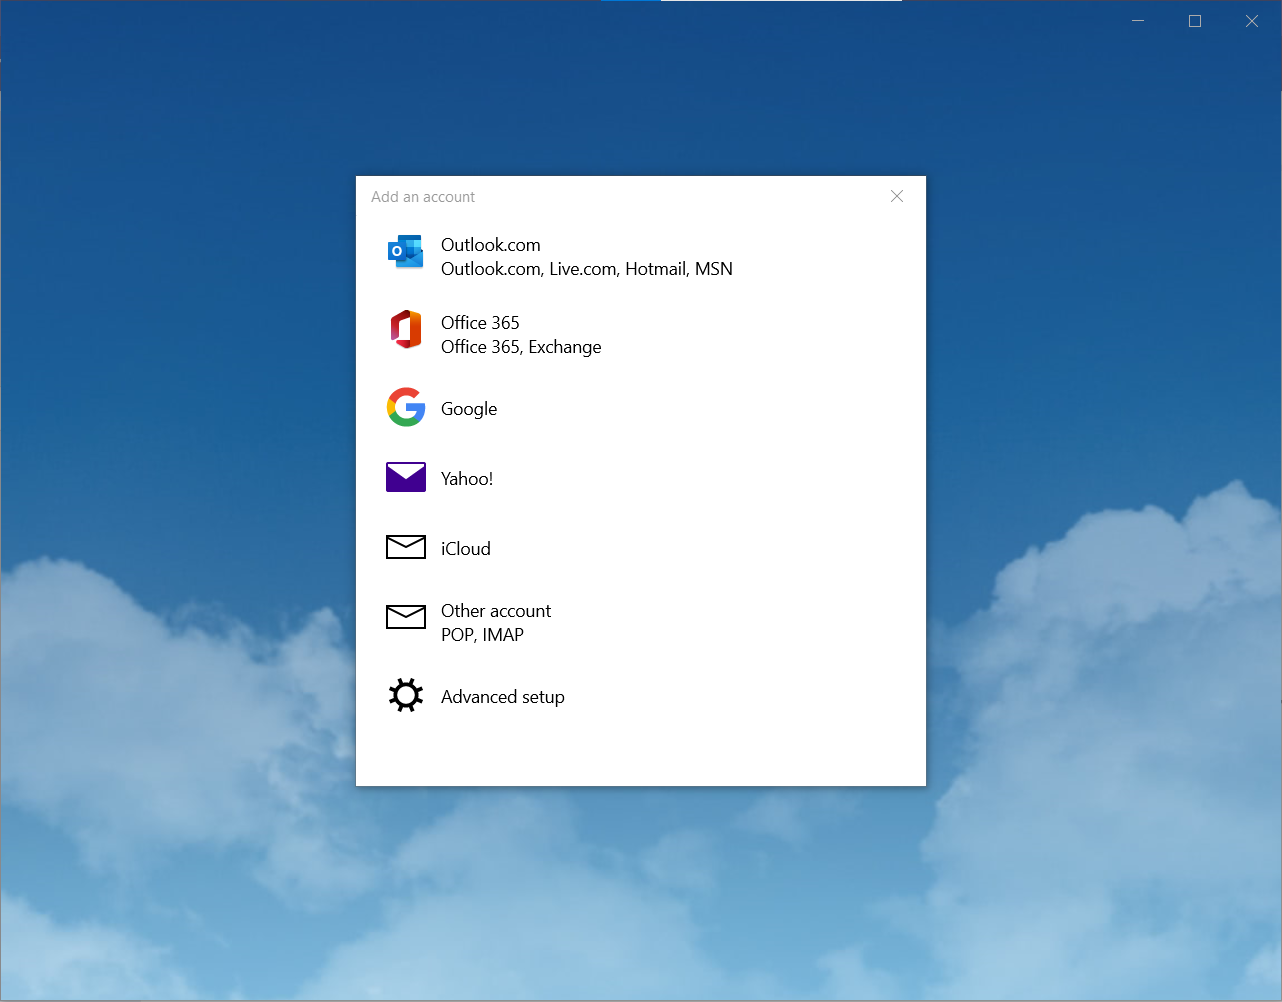Click the purple Yahoo envelope icon
Image resolution: width=1282 pixels, height=1002 pixels.
click(x=406, y=477)
